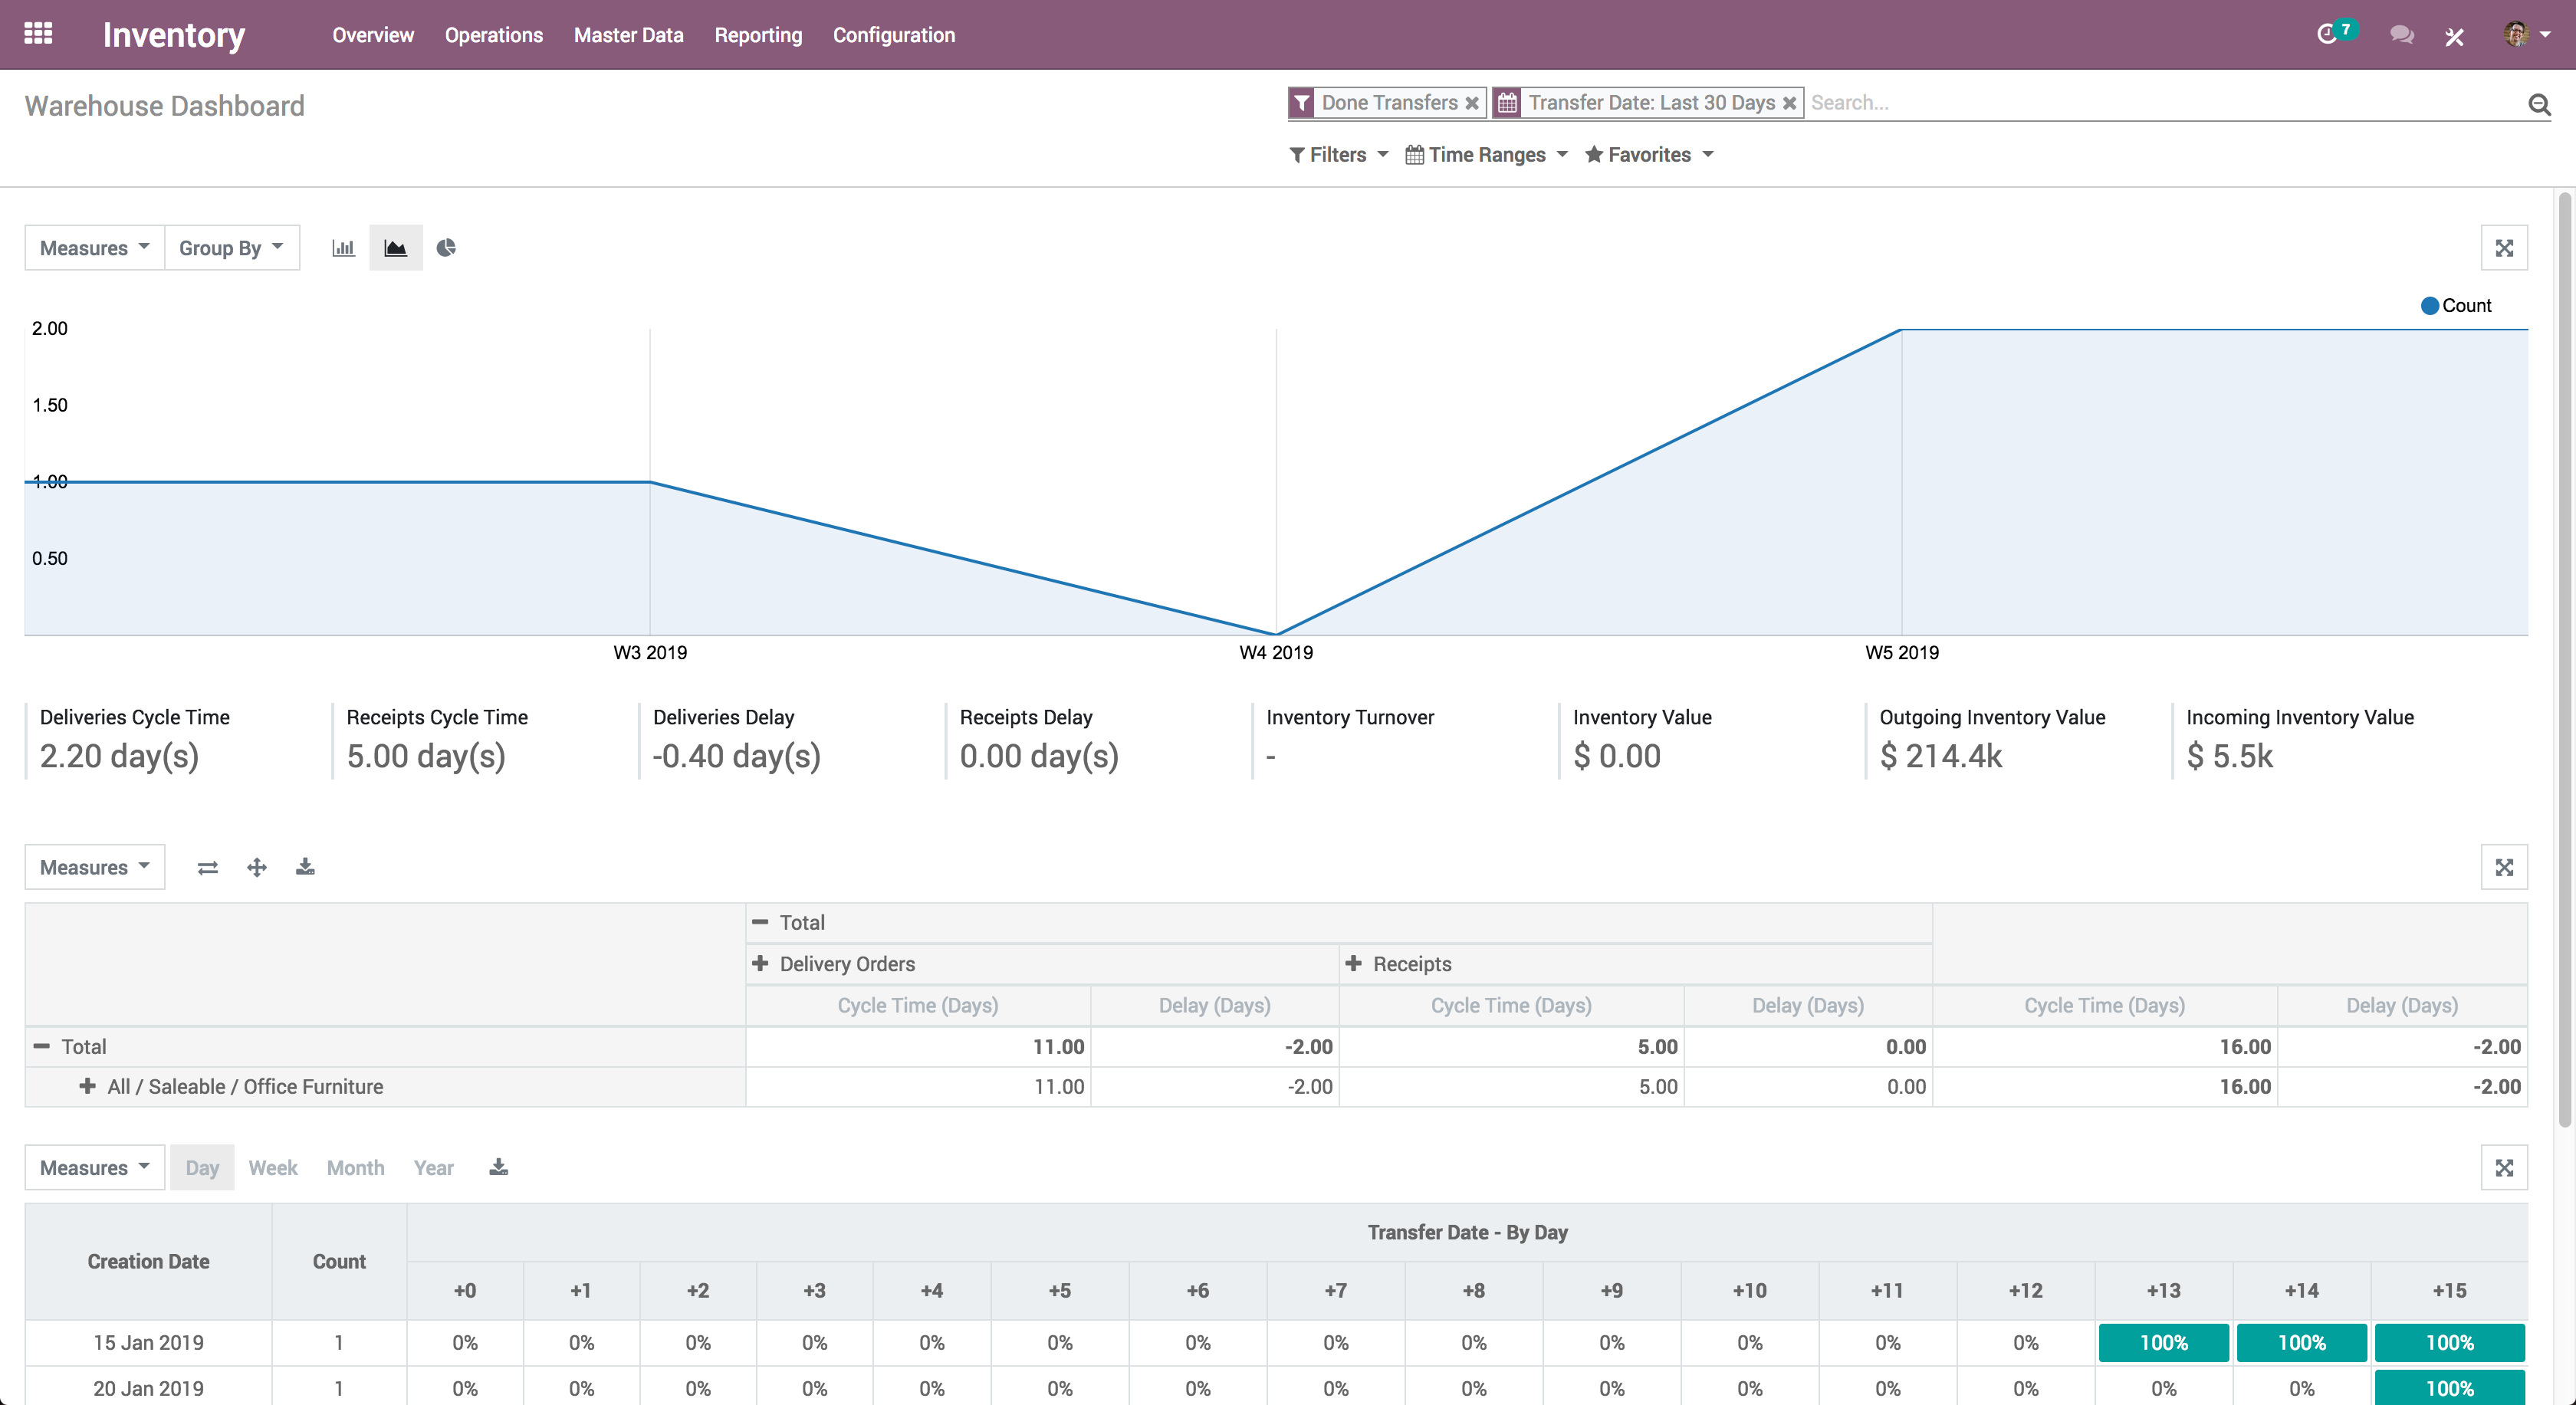The height and width of the screenshot is (1405, 2576).
Task: Click the column settings icon middle toolbar
Action: pos(206,867)
